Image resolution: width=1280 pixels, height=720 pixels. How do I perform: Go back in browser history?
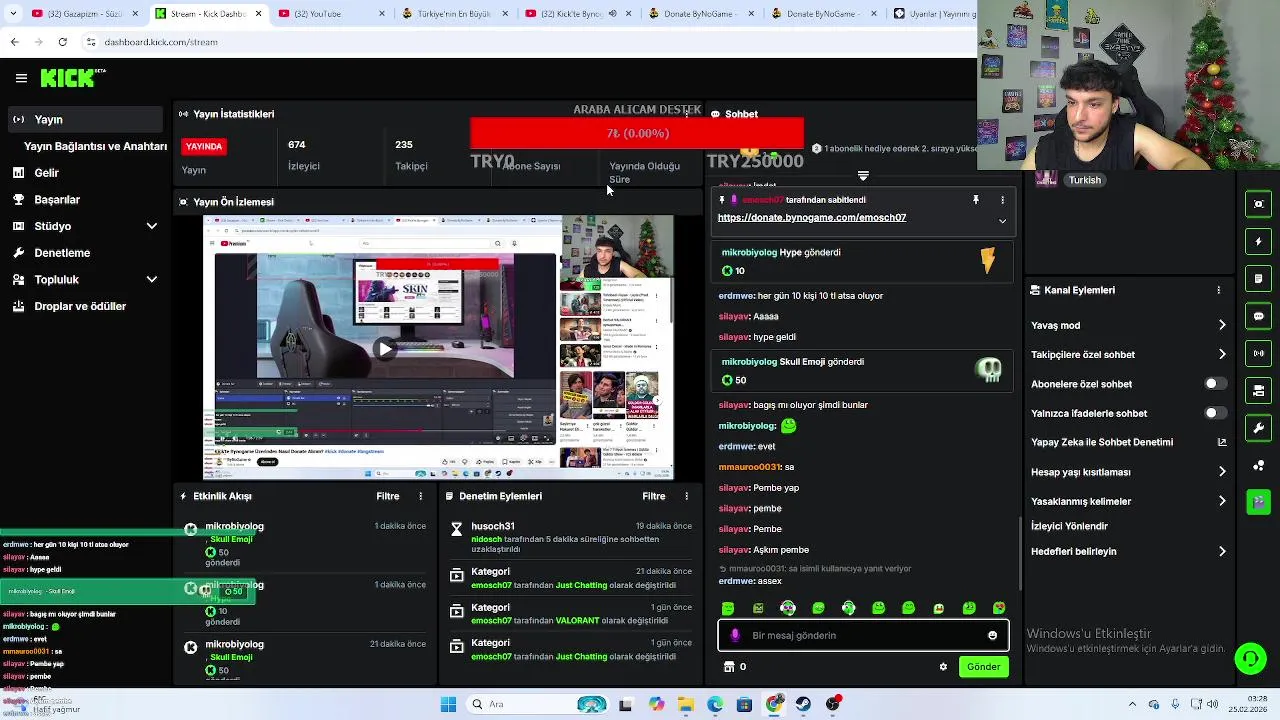14,42
